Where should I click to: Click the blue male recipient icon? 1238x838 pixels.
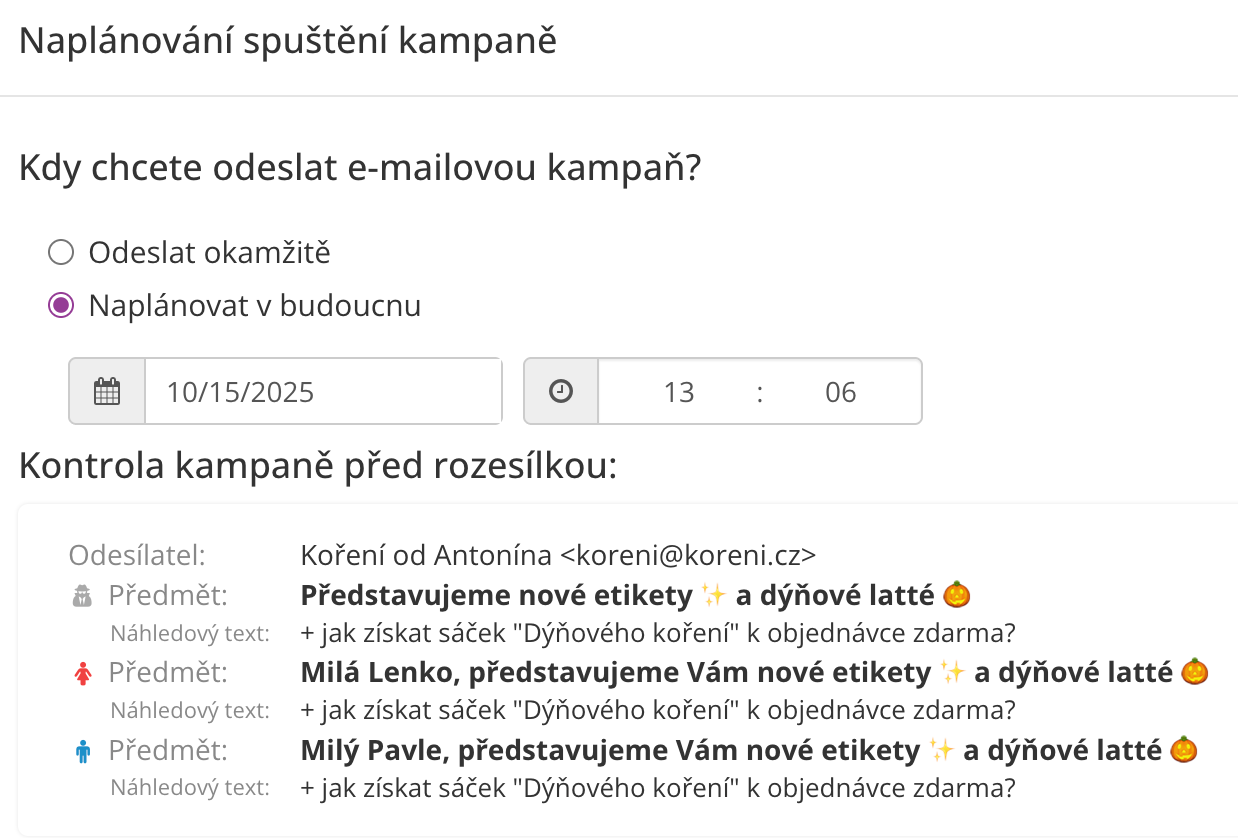pos(83,751)
